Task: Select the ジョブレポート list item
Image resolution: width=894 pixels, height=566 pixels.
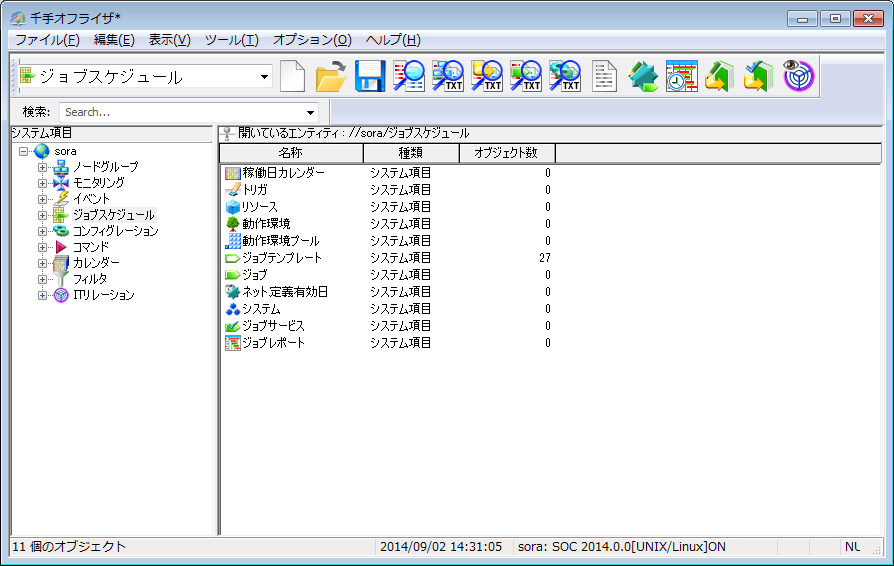Action: tap(273, 343)
